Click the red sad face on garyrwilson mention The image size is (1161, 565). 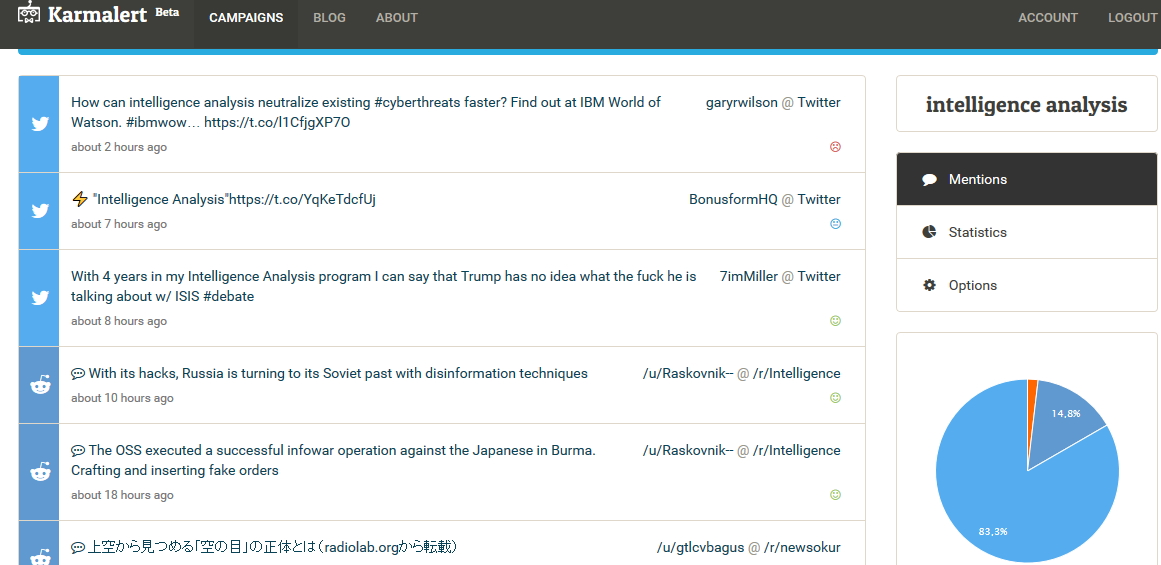835,147
